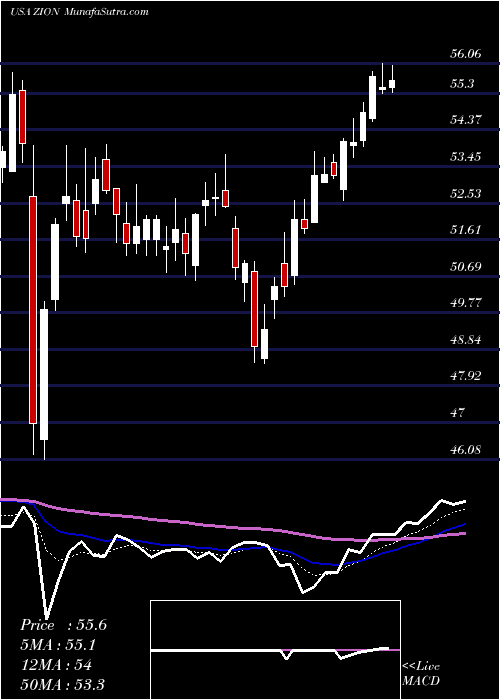Image resolution: width=500 pixels, height=700 pixels.
Task: Select the 47 price axis label
Action: tap(458, 412)
